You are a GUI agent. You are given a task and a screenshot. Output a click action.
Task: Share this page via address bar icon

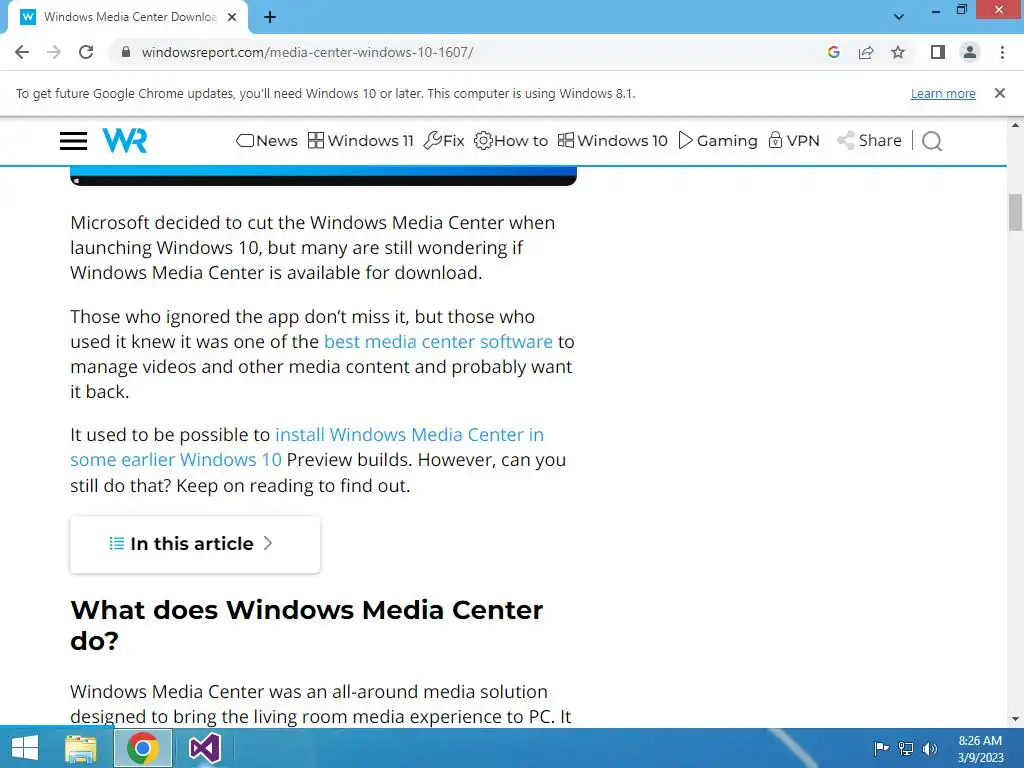pyautogui.click(x=866, y=52)
